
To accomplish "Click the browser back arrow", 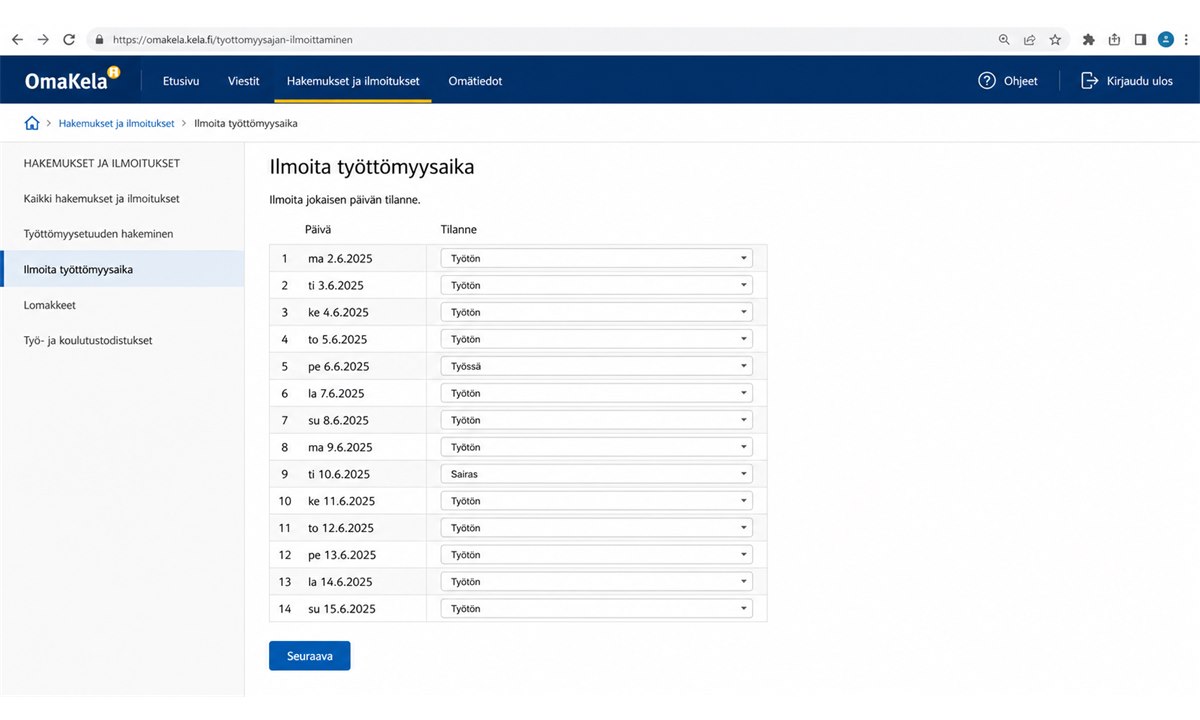I will click(17, 40).
